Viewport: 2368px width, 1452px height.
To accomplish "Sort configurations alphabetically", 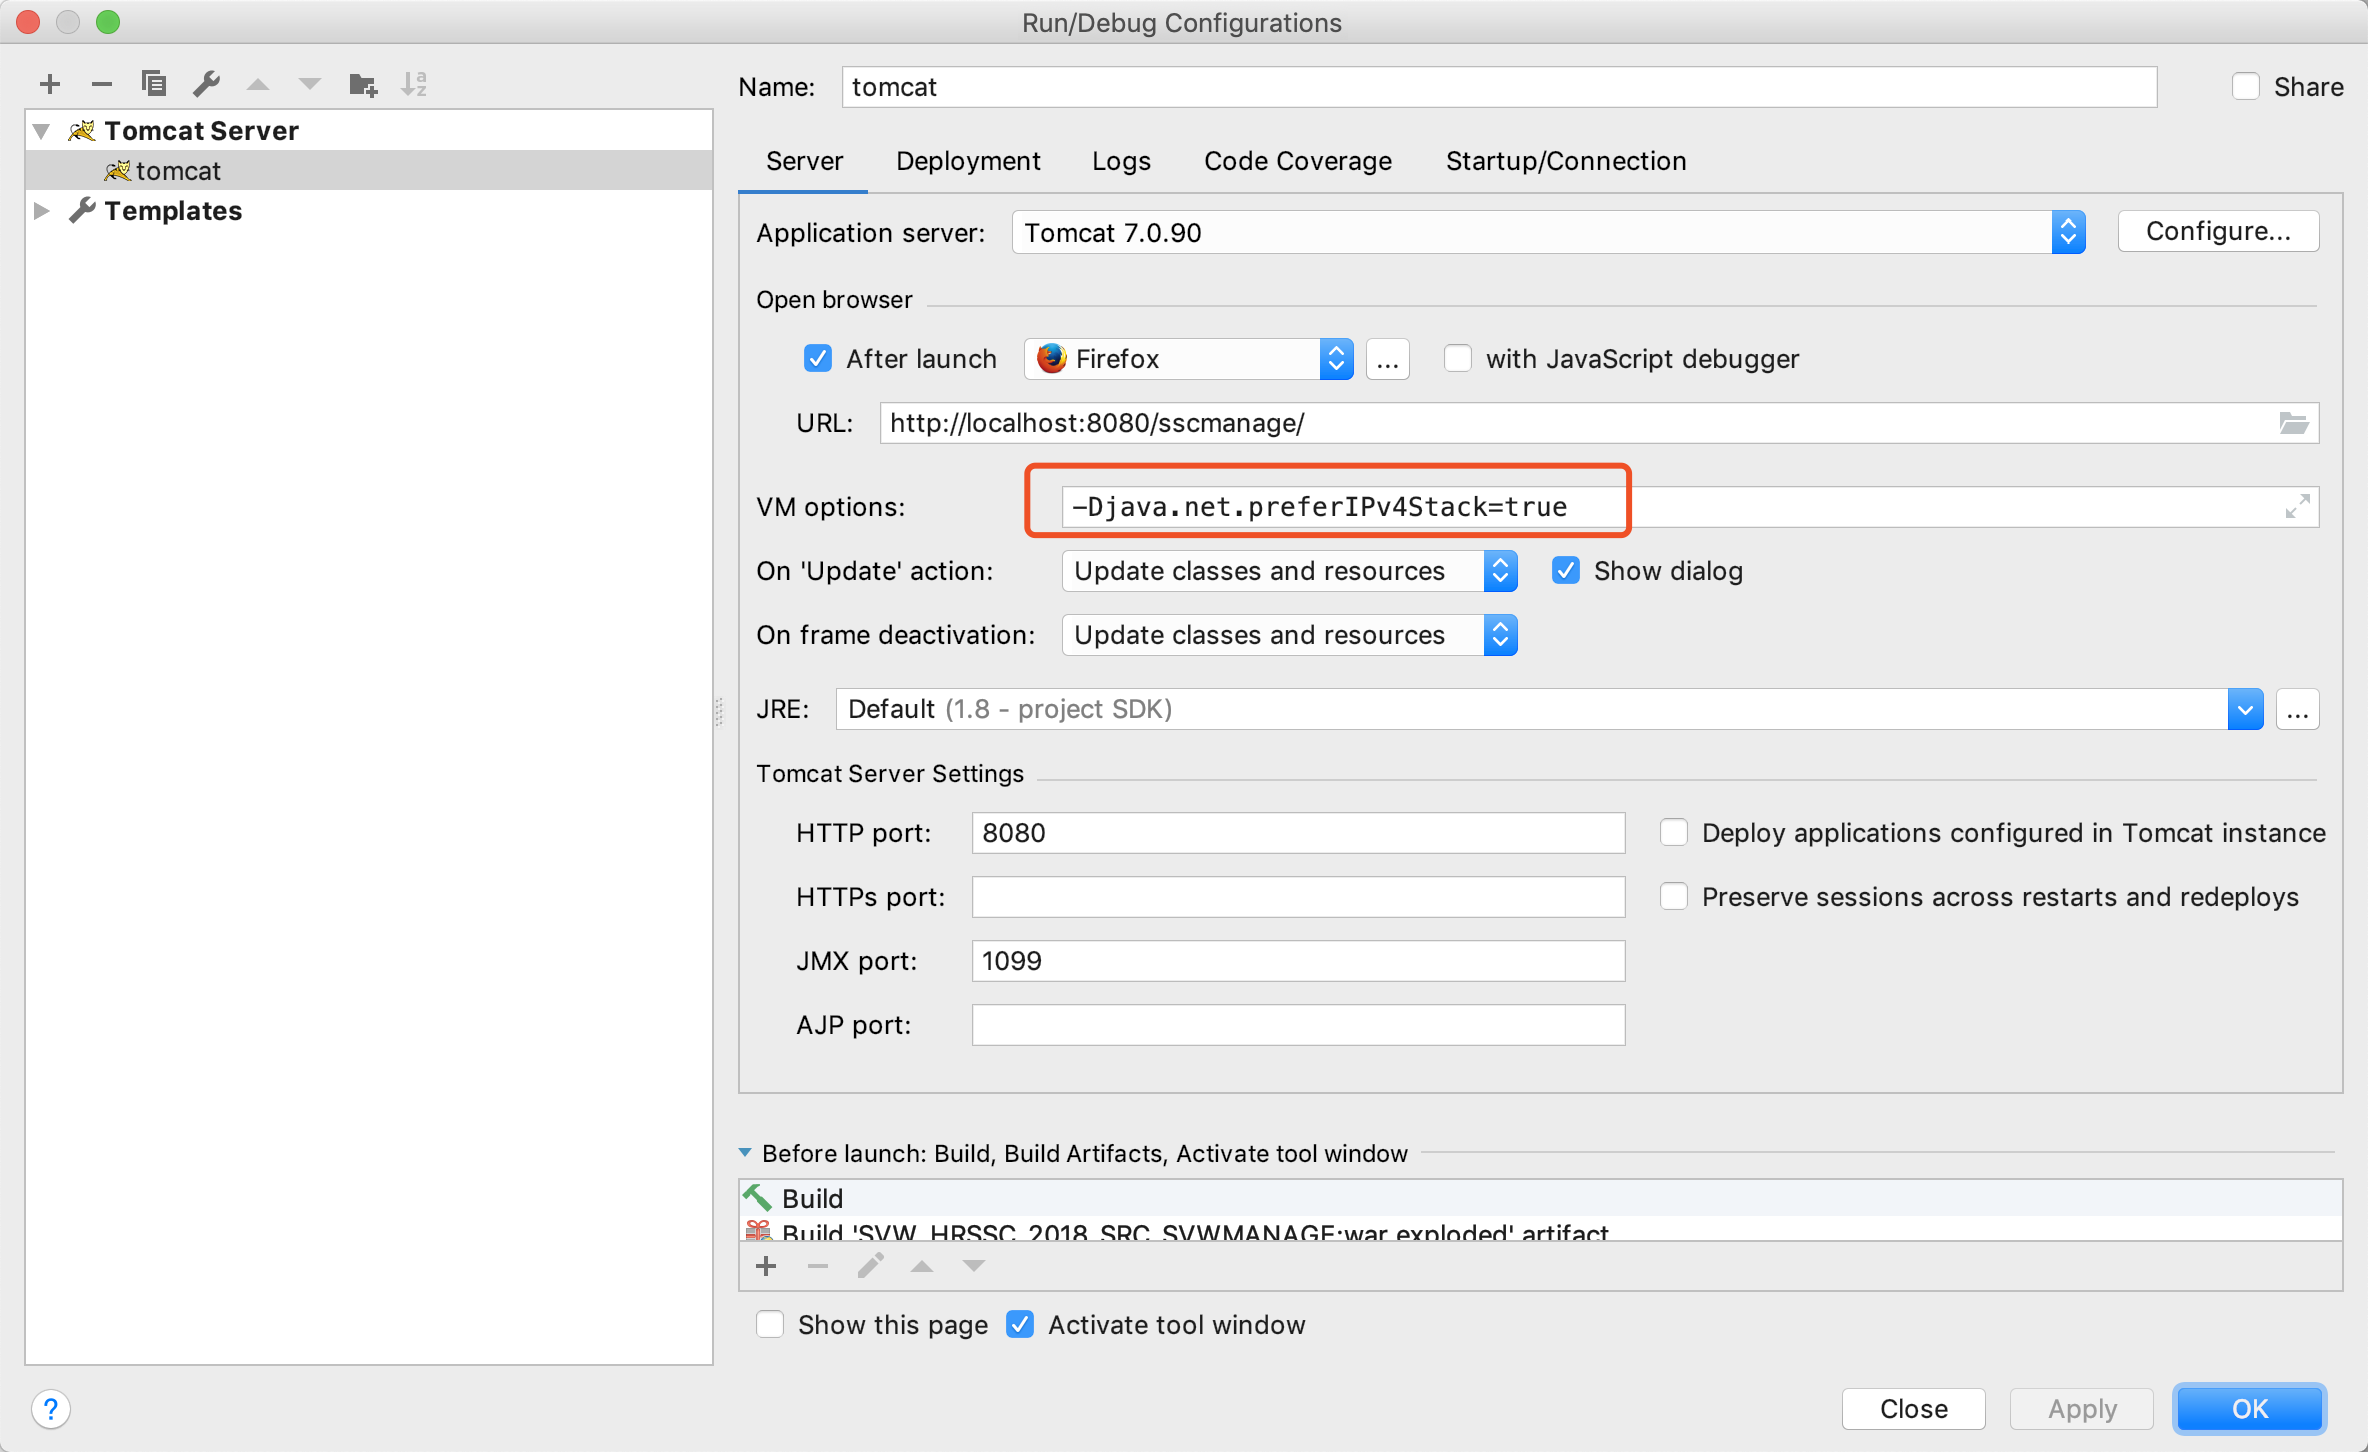I will pyautogui.click(x=414, y=84).
